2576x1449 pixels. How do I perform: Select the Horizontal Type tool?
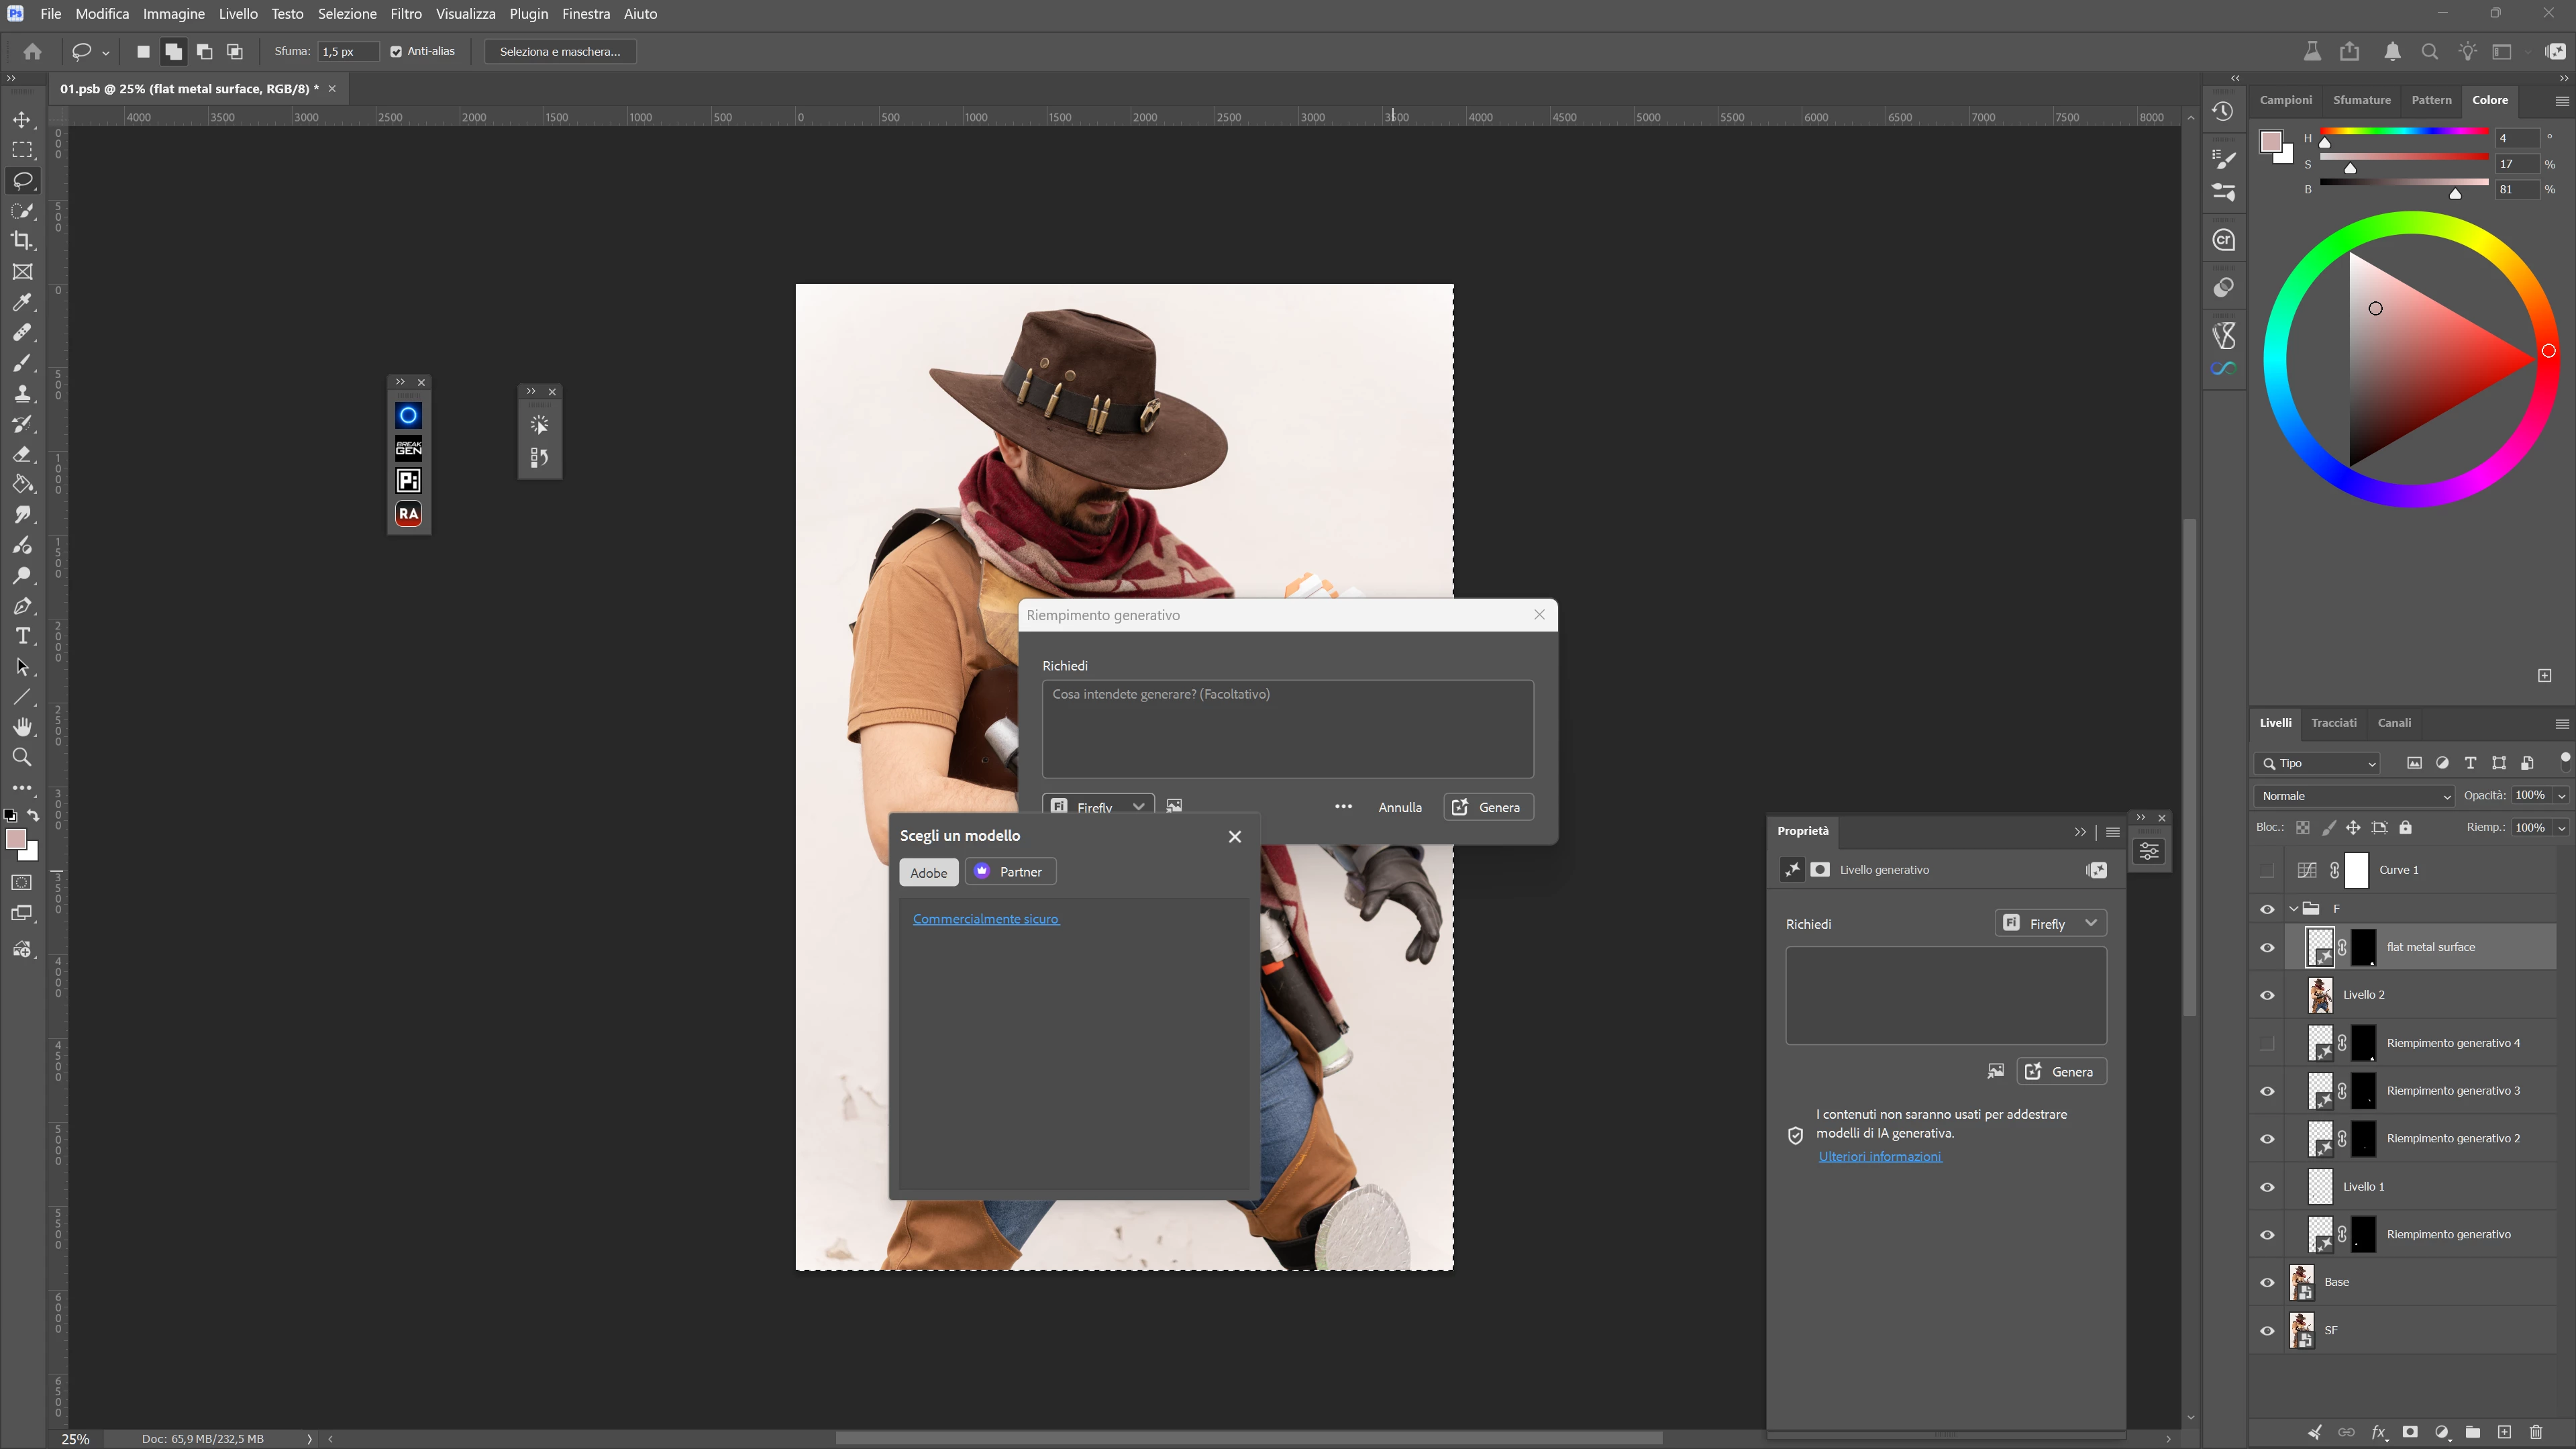22,637
